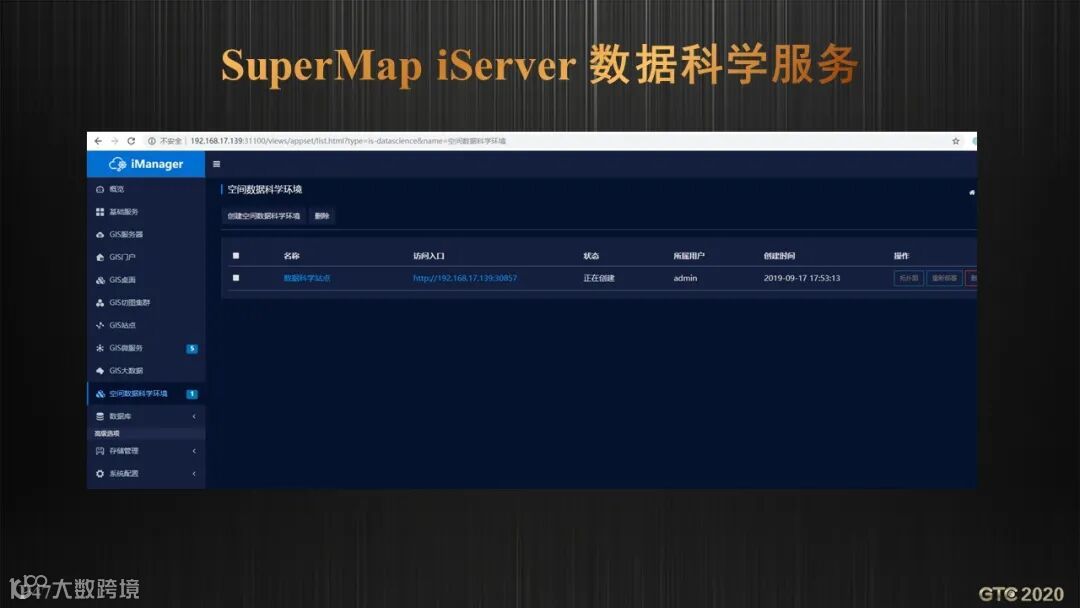Click the second outlined action button in 操作 column

(x=944, y=278)
